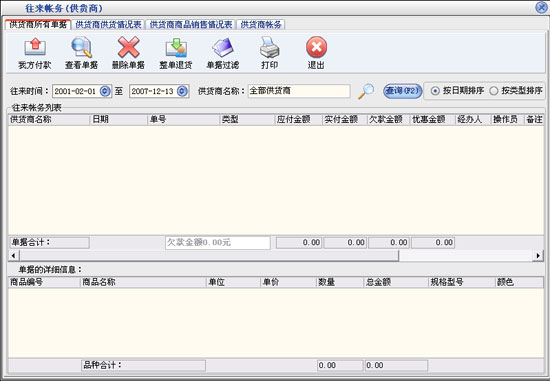Click the red 删除单据 delete icon
550x381 pixels.
(128, 47)
